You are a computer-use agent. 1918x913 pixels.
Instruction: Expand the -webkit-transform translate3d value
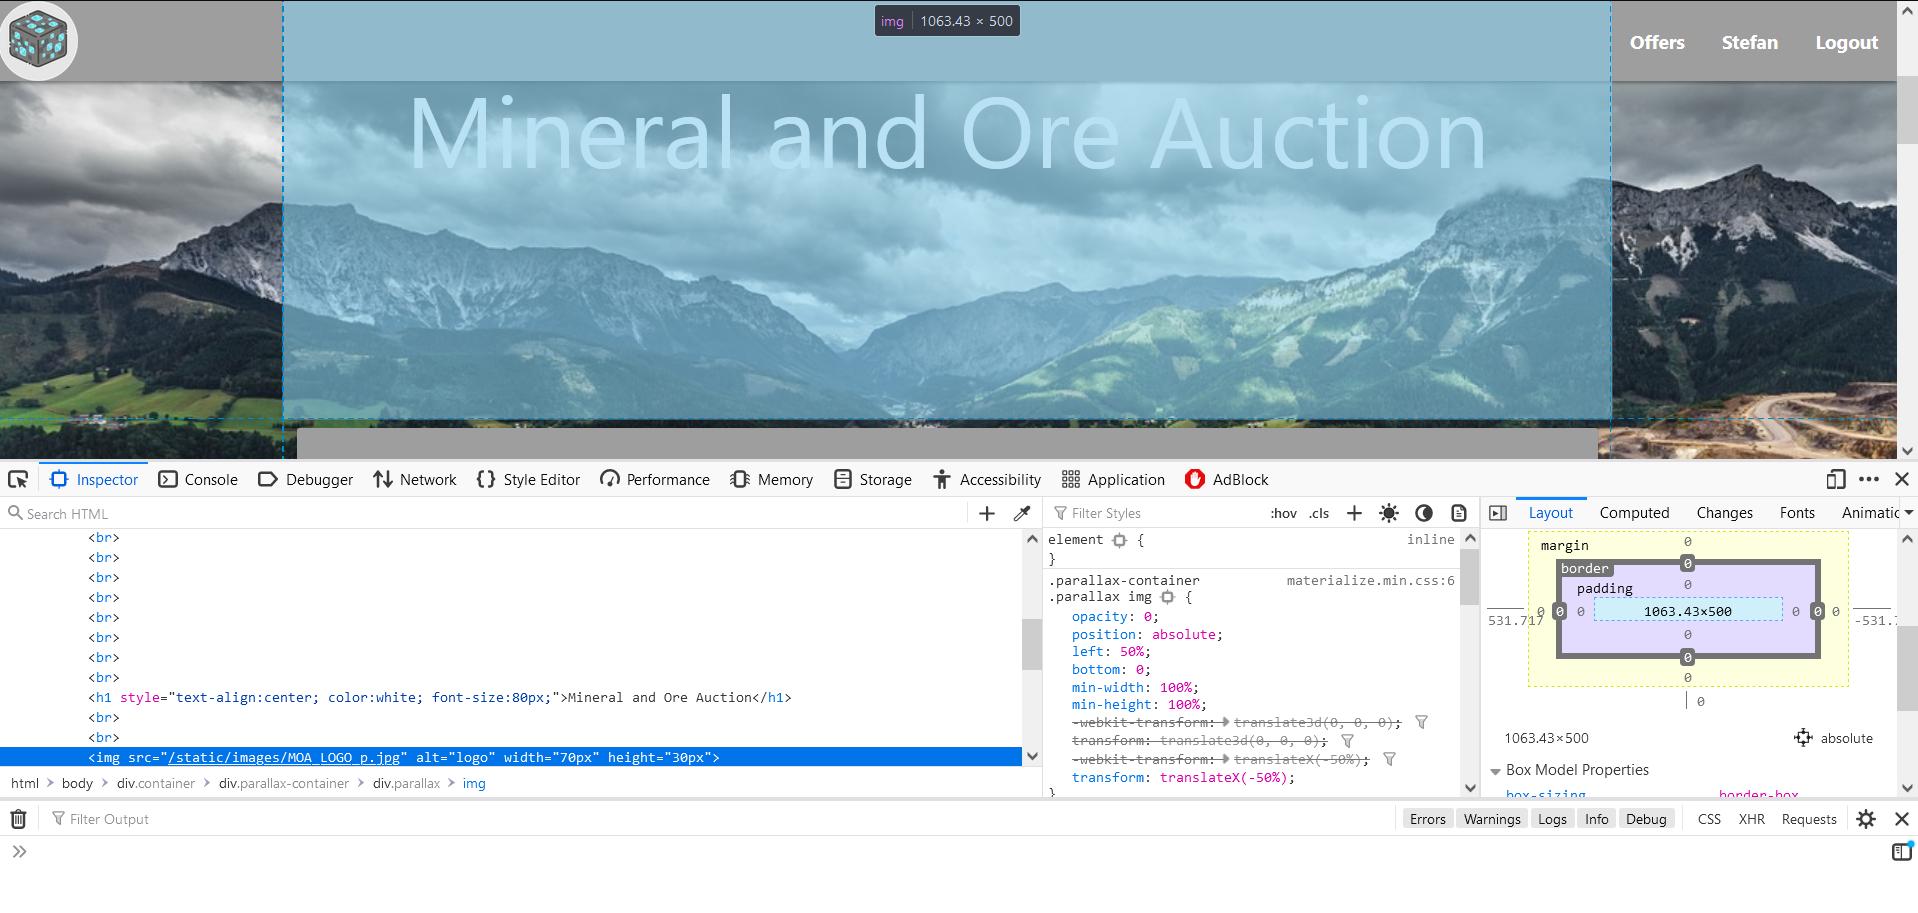[1226, 722]
